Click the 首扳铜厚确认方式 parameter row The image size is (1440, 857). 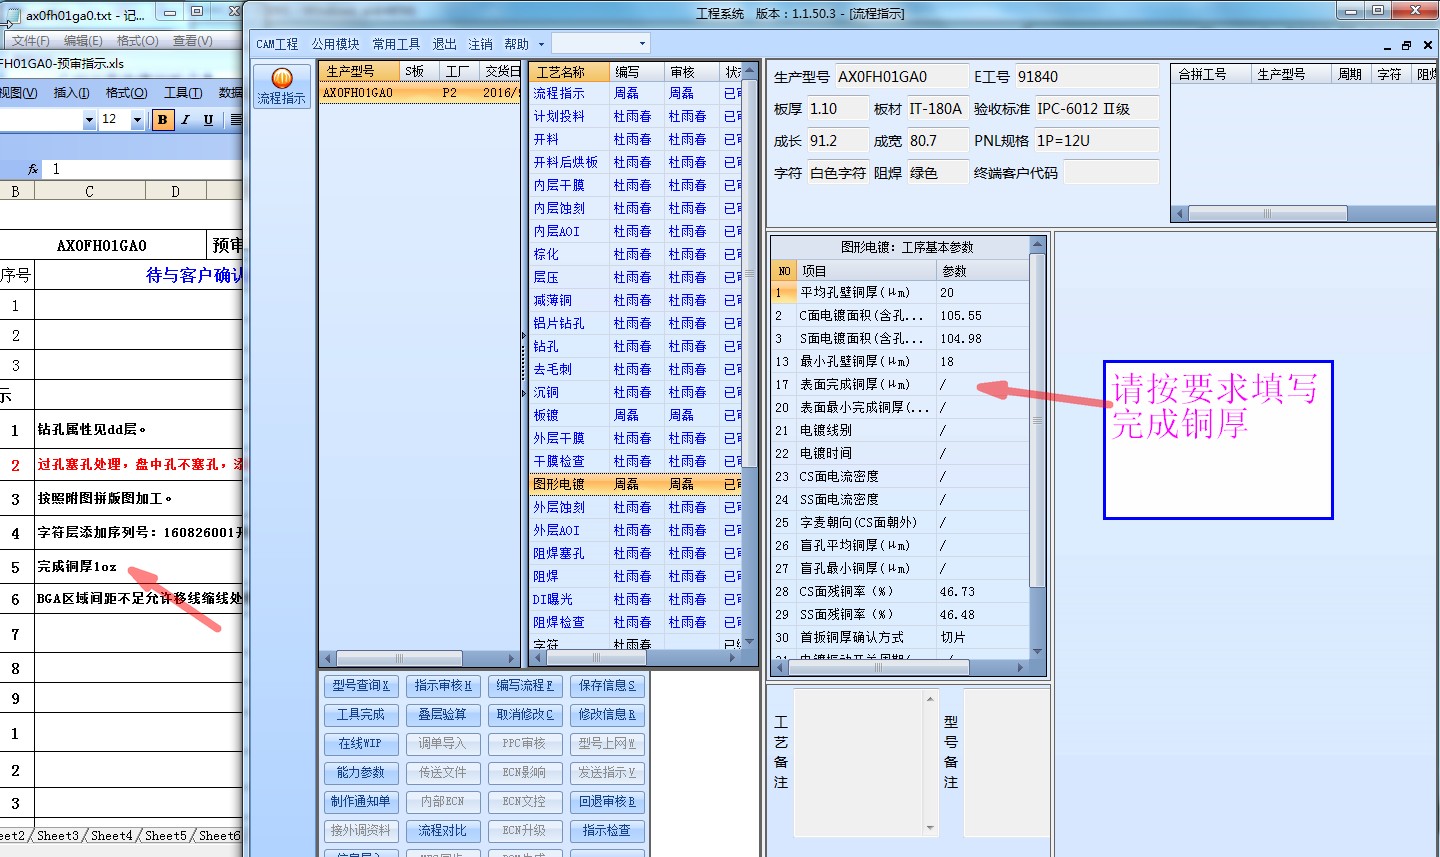tap(900, 638)
